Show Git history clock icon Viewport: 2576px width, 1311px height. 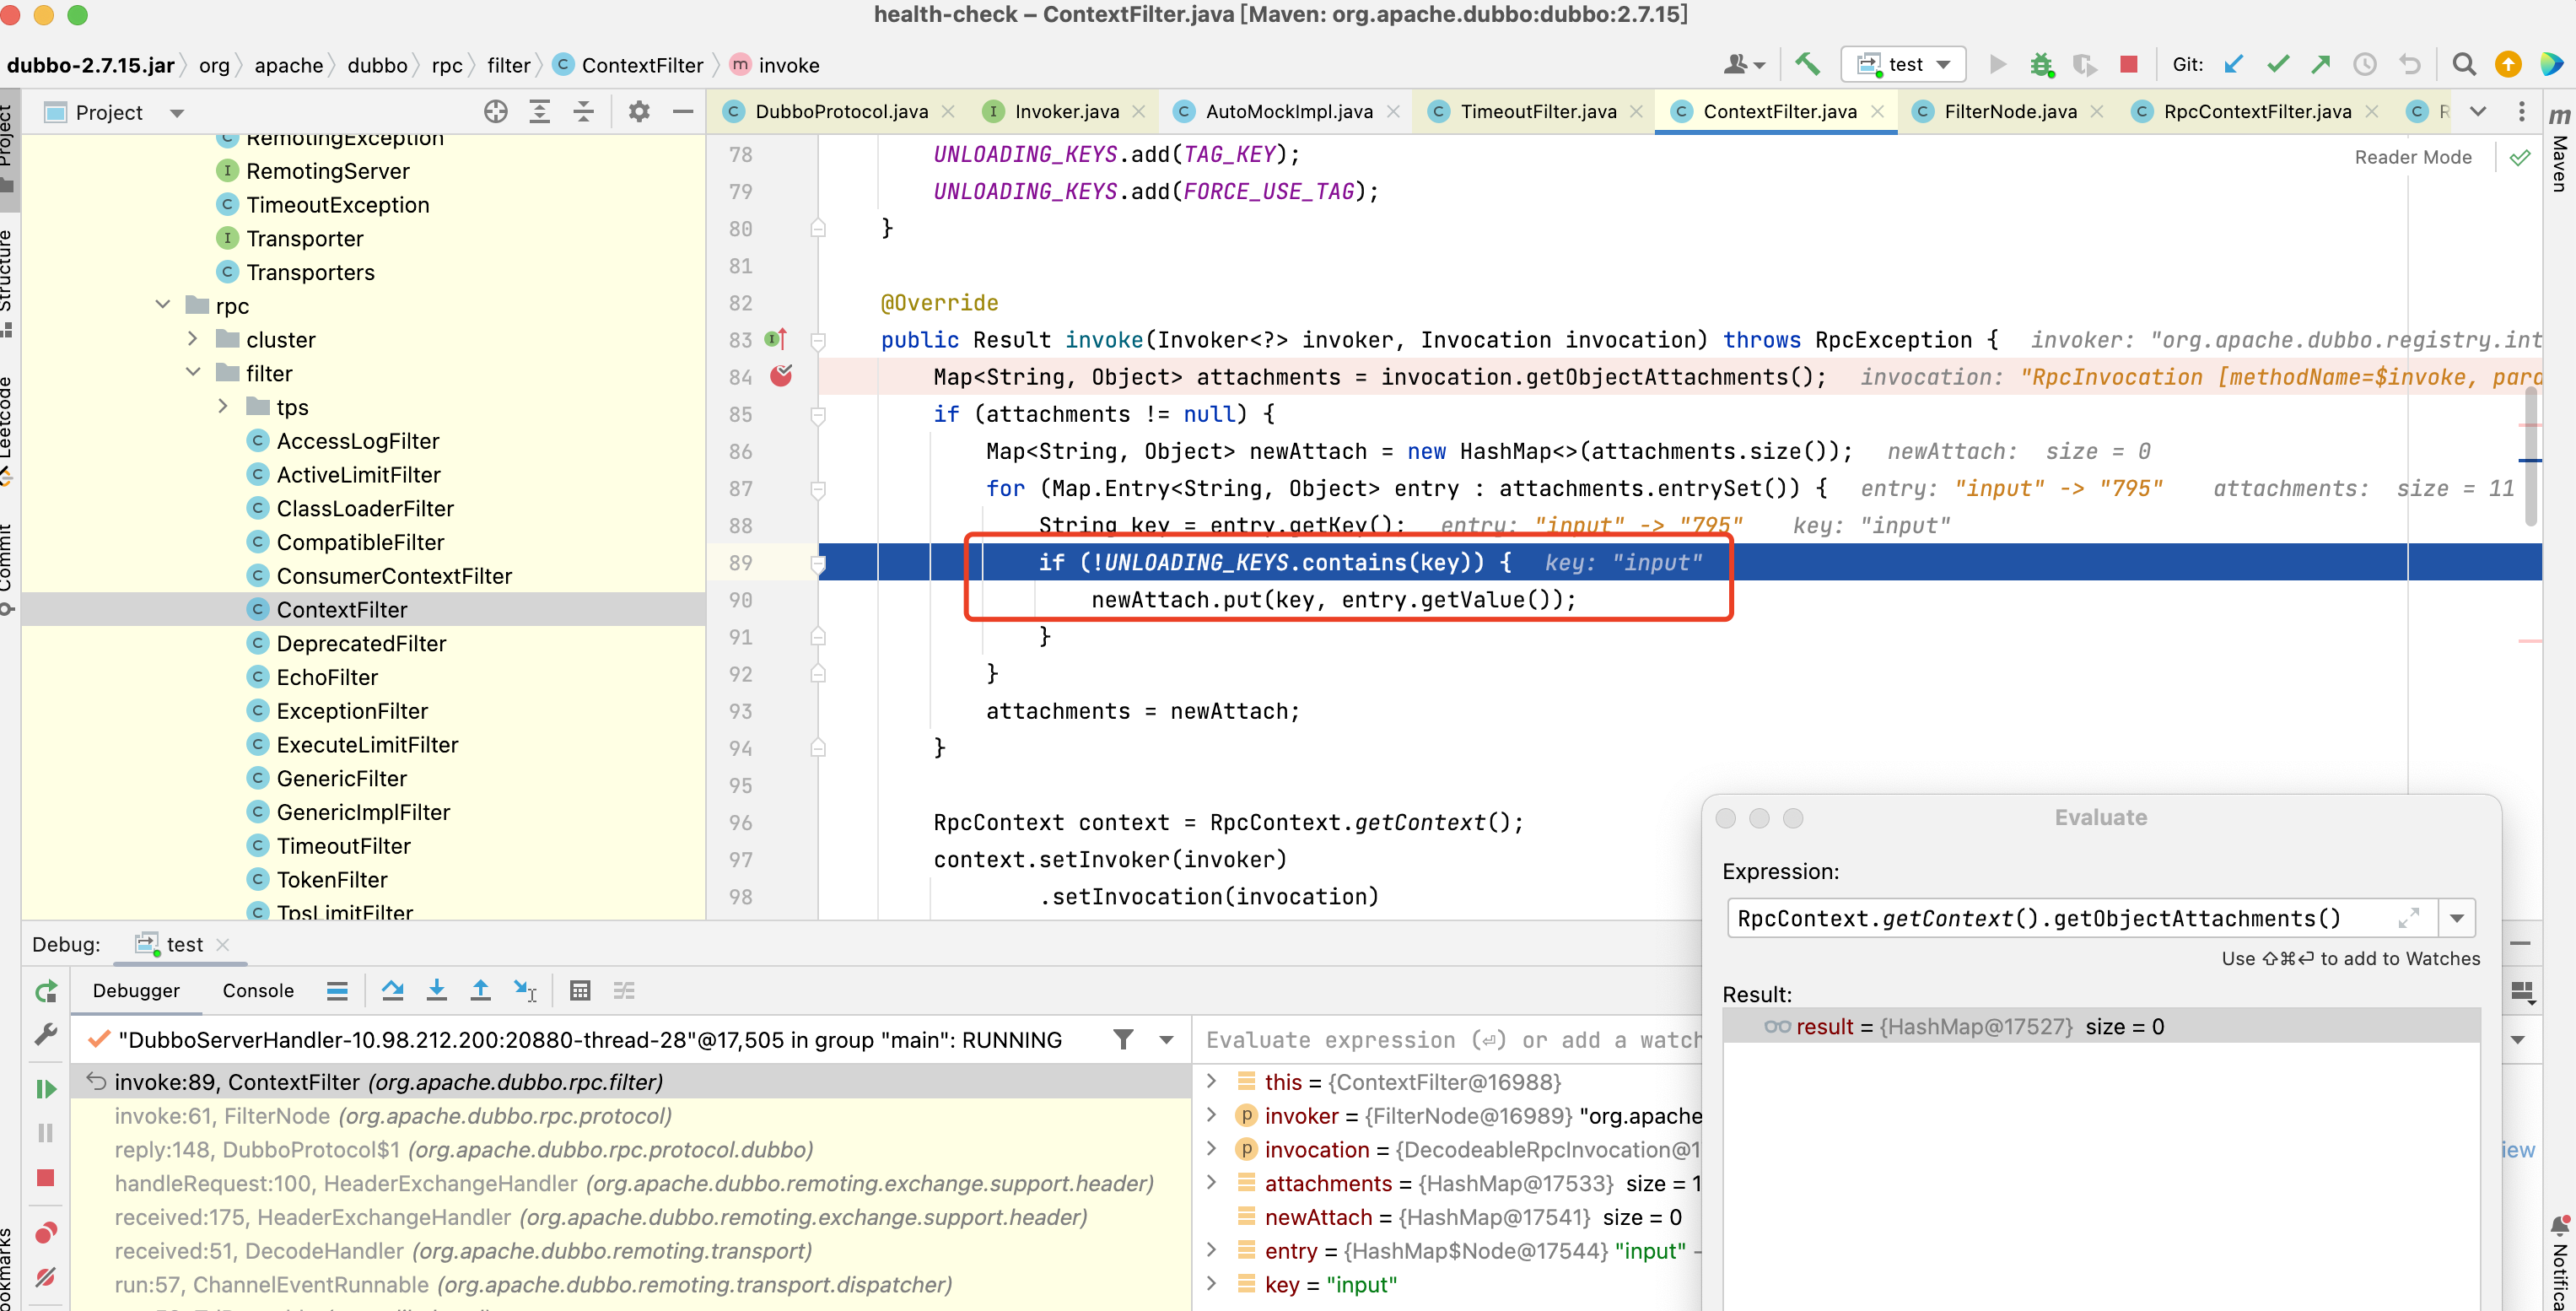pyautogui.click(x=2365, y=64)
